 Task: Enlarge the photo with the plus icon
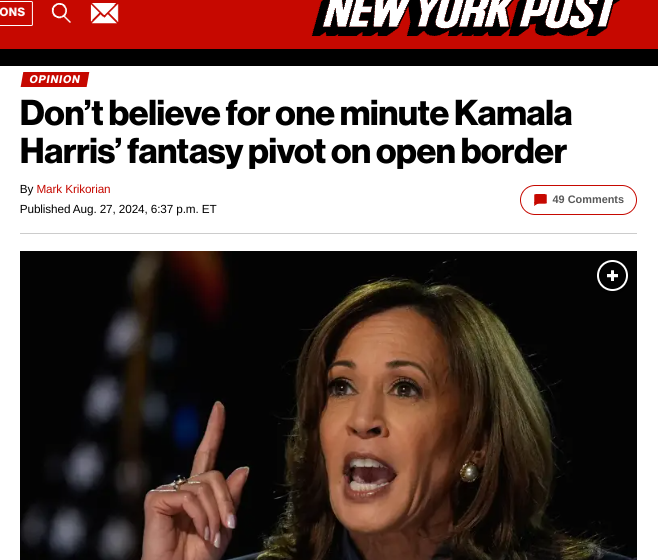click(x=612, y=275)
